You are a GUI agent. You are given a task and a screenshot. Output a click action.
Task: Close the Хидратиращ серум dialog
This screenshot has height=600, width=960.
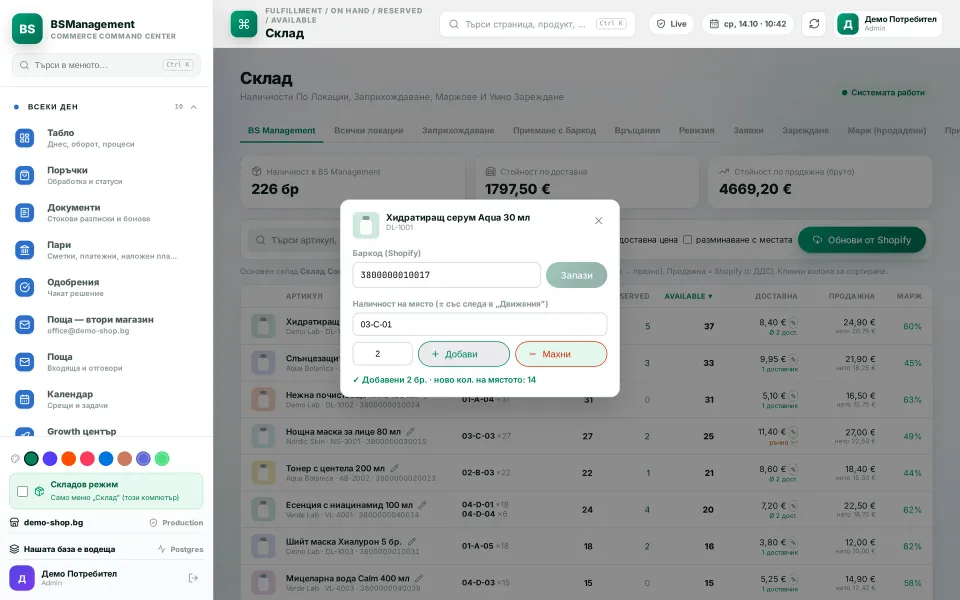pos(598,220)
